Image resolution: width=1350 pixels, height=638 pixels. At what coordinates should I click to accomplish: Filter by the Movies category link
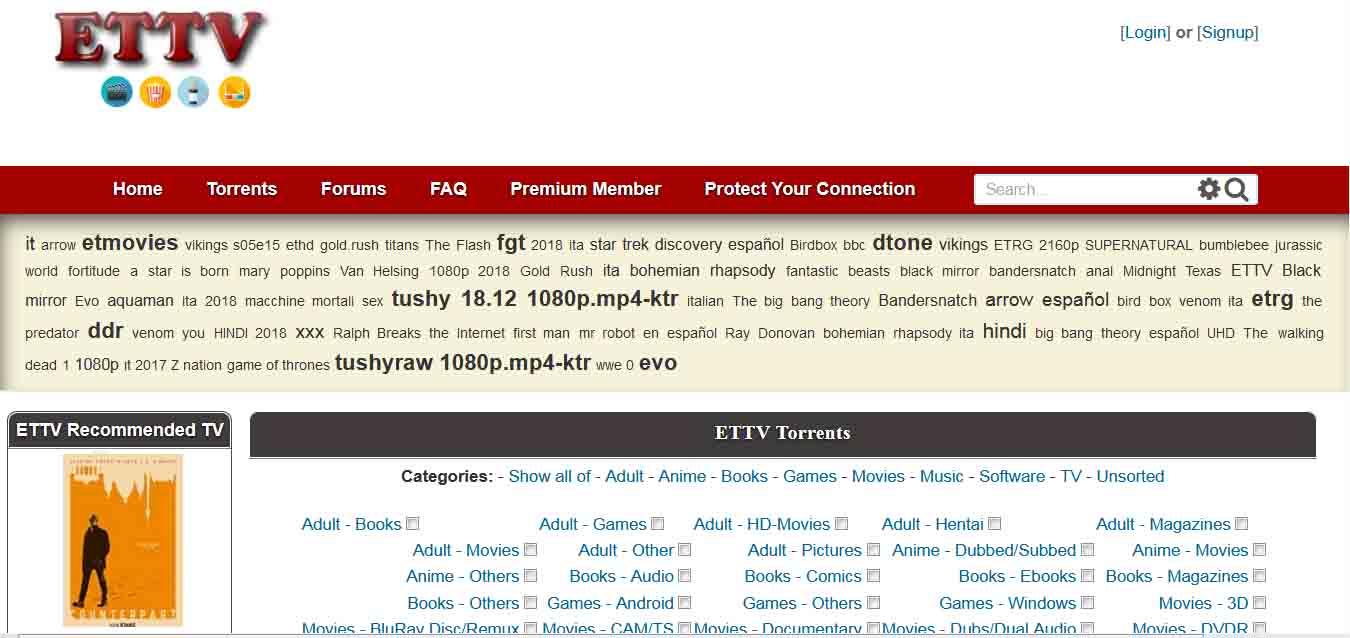point(879,476)
